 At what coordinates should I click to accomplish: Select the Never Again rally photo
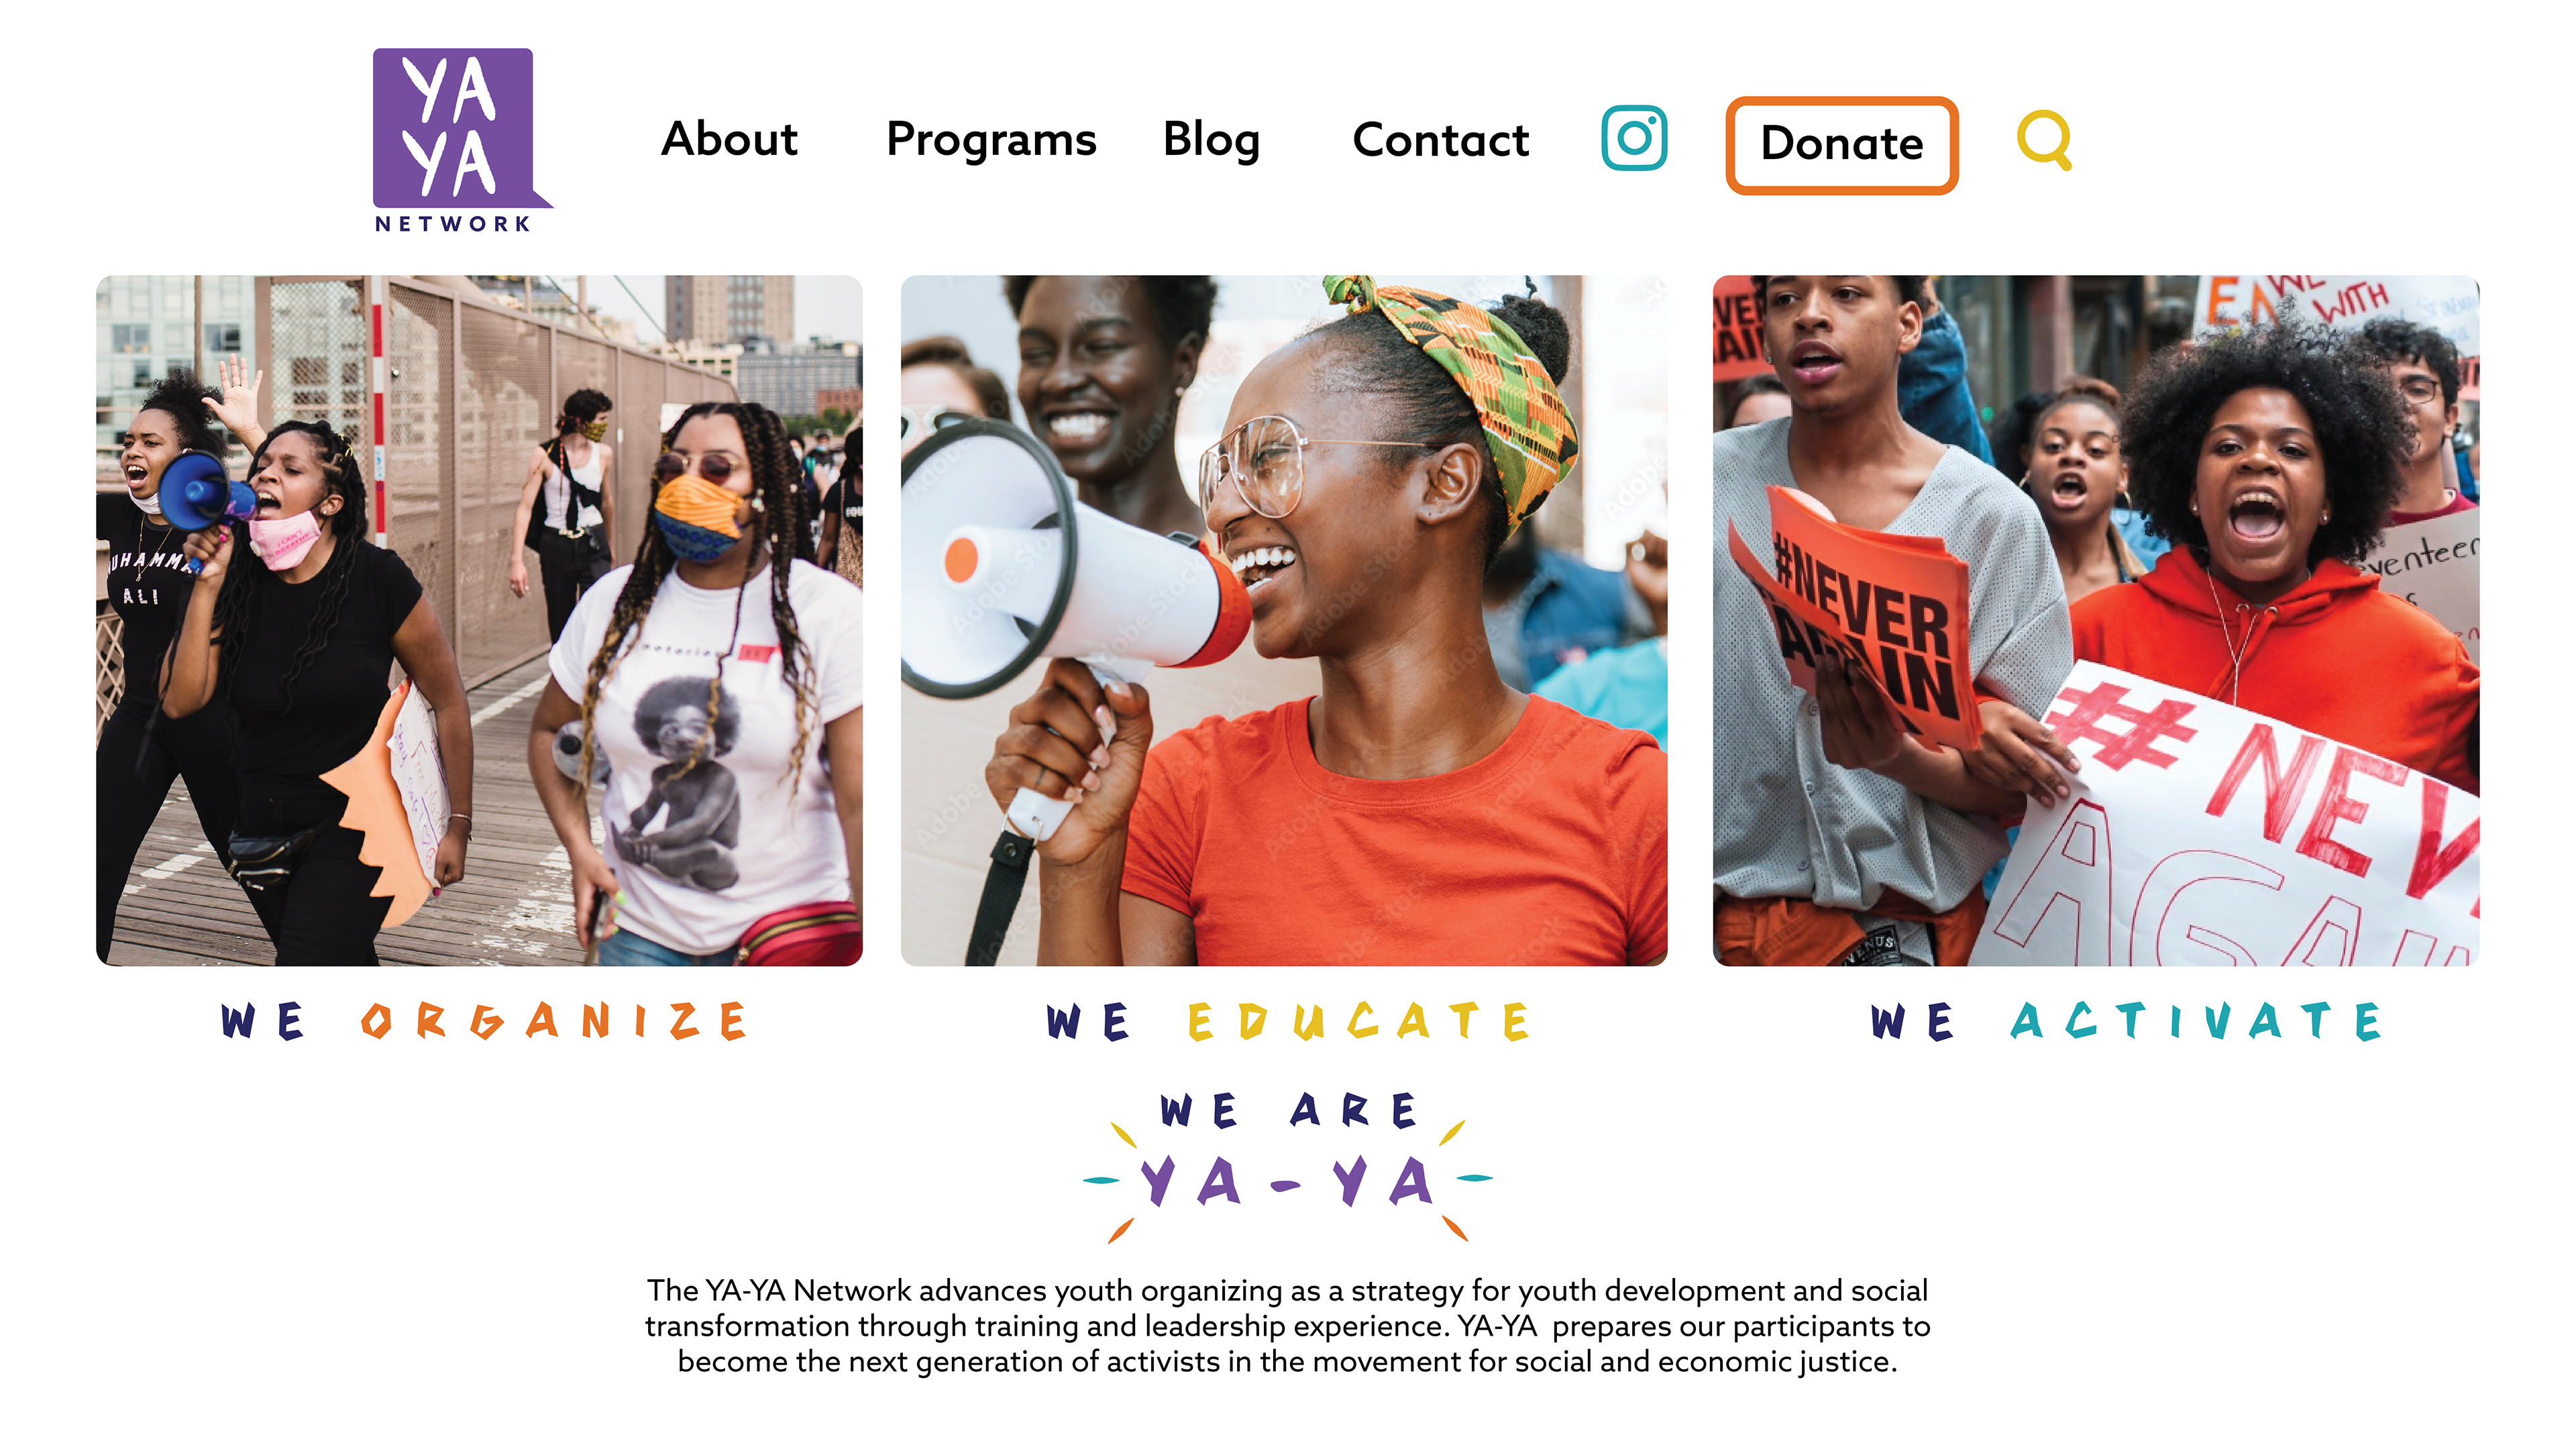2096,620
